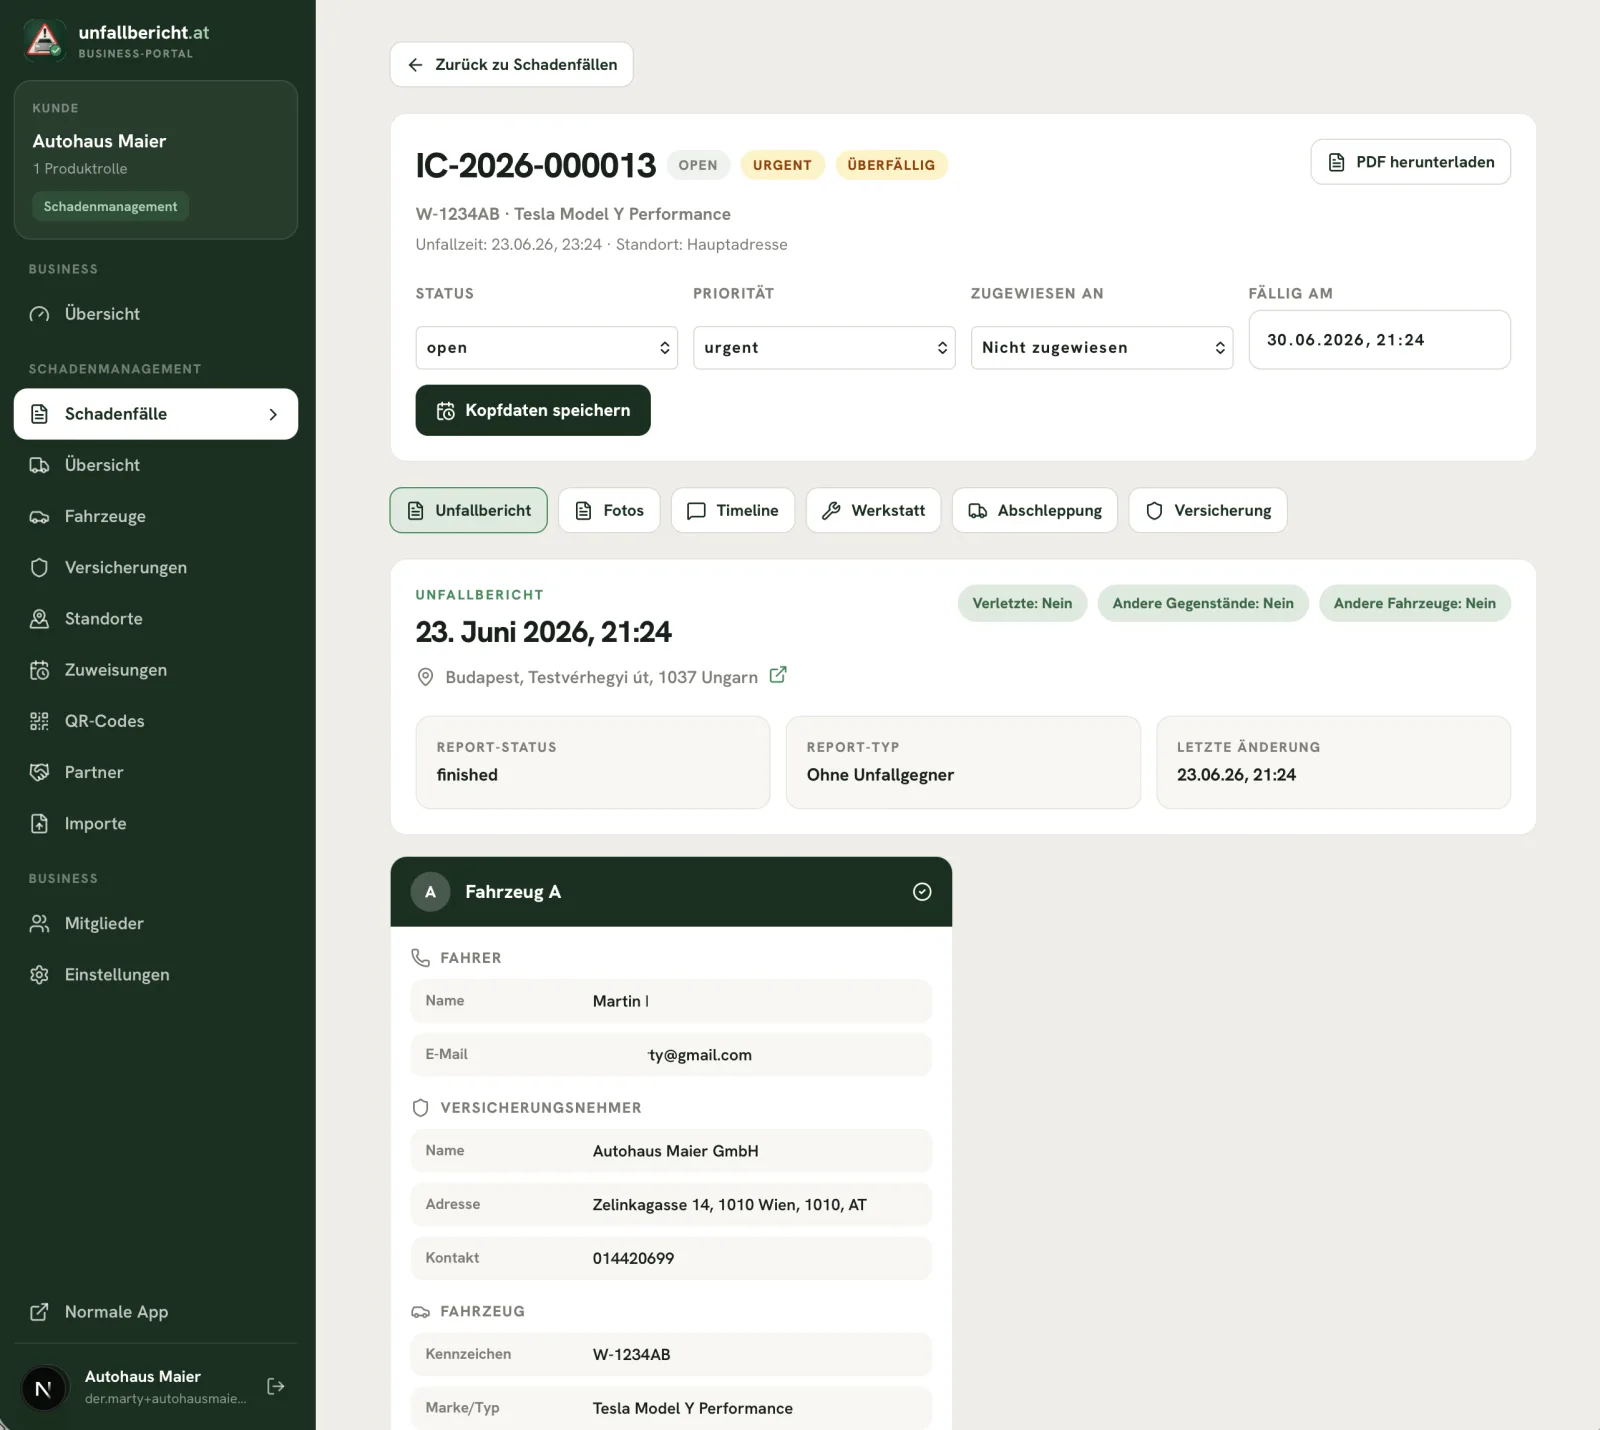1600x1430 pixels.
Task: Click the car icon next to FAHRZEUG heading
Action: point(421,1312)
